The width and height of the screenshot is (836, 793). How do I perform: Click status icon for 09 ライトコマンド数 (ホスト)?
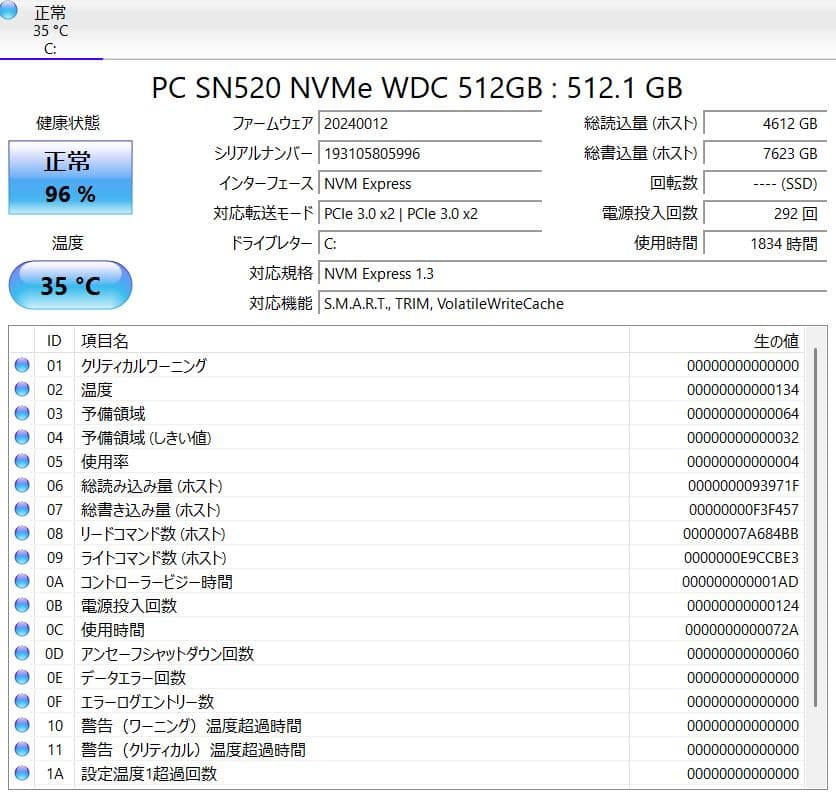point(22,557)
